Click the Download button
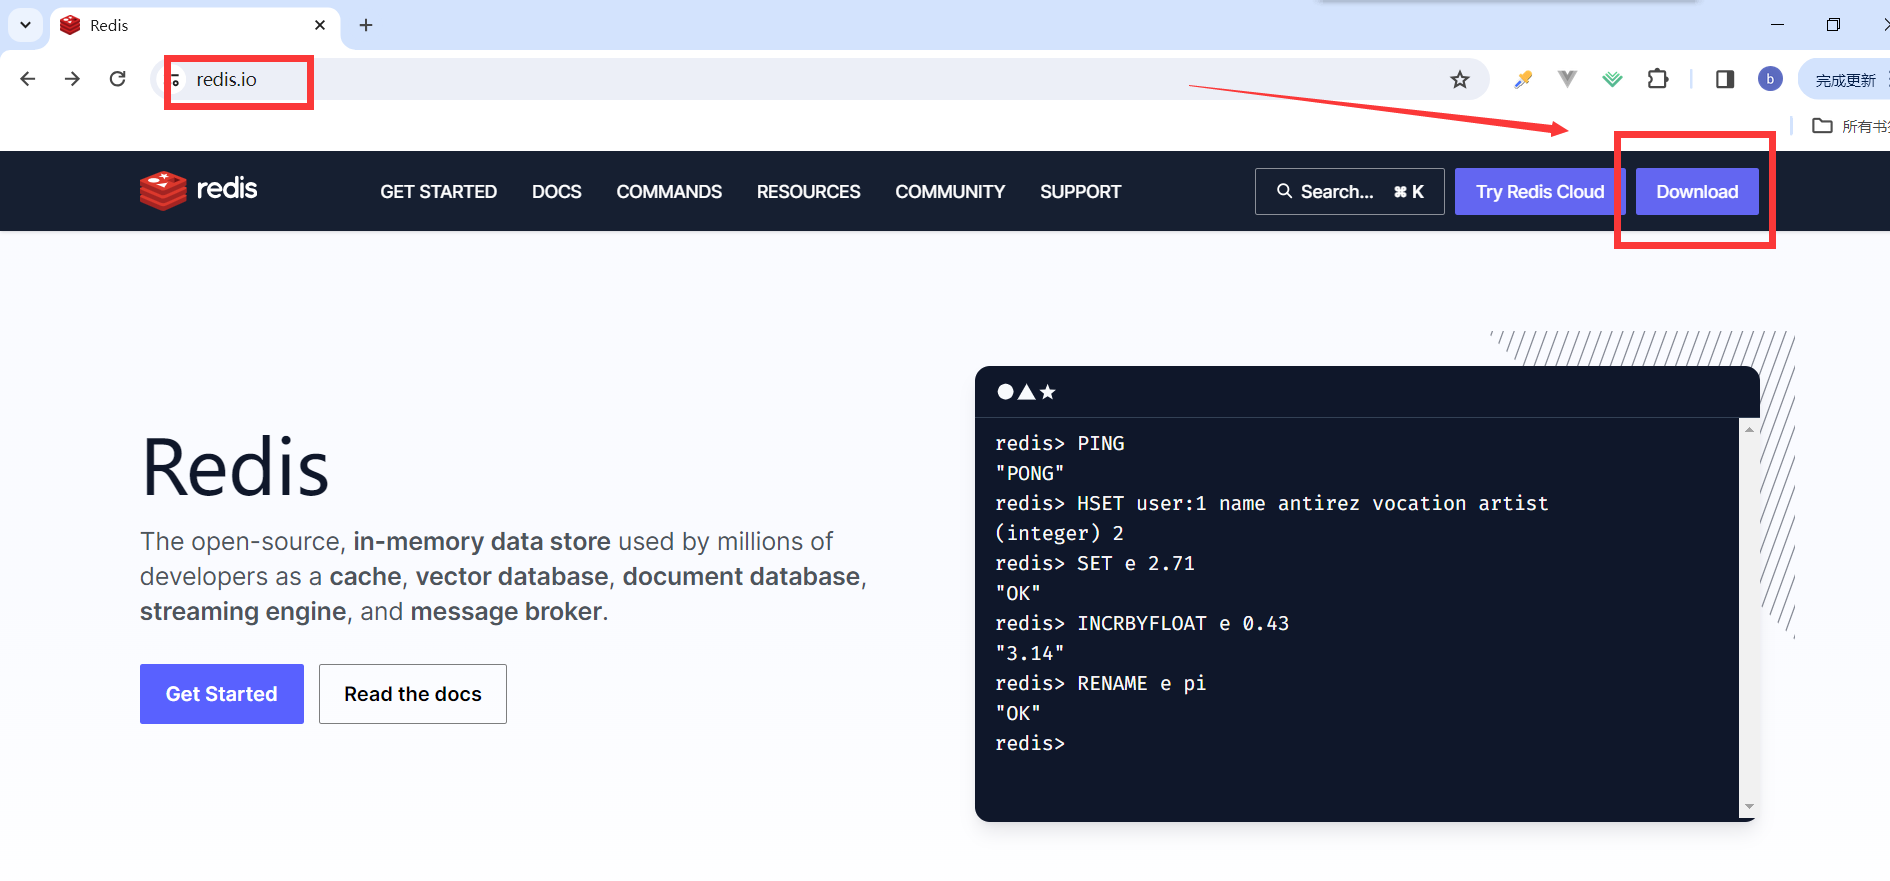 tap(1697, 191)
